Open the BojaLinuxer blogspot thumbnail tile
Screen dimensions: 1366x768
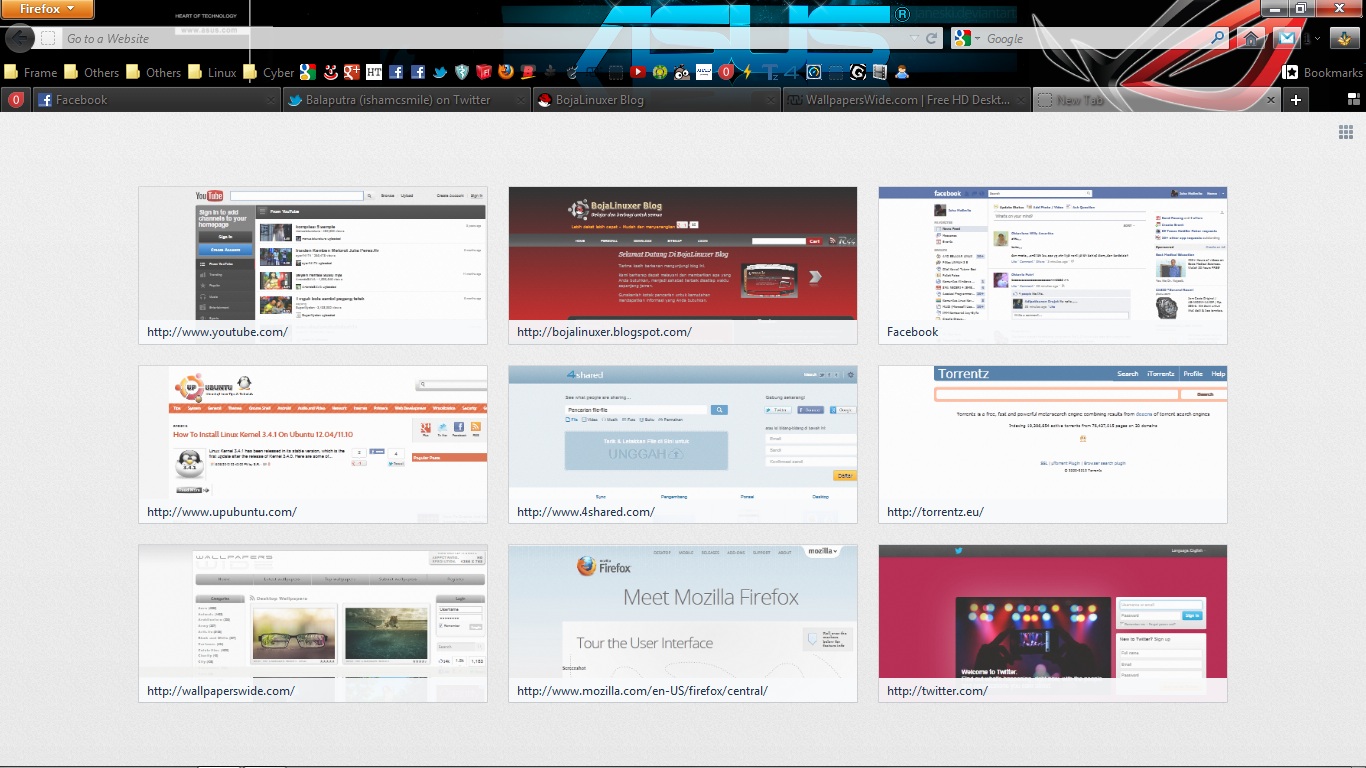(683, 265)
